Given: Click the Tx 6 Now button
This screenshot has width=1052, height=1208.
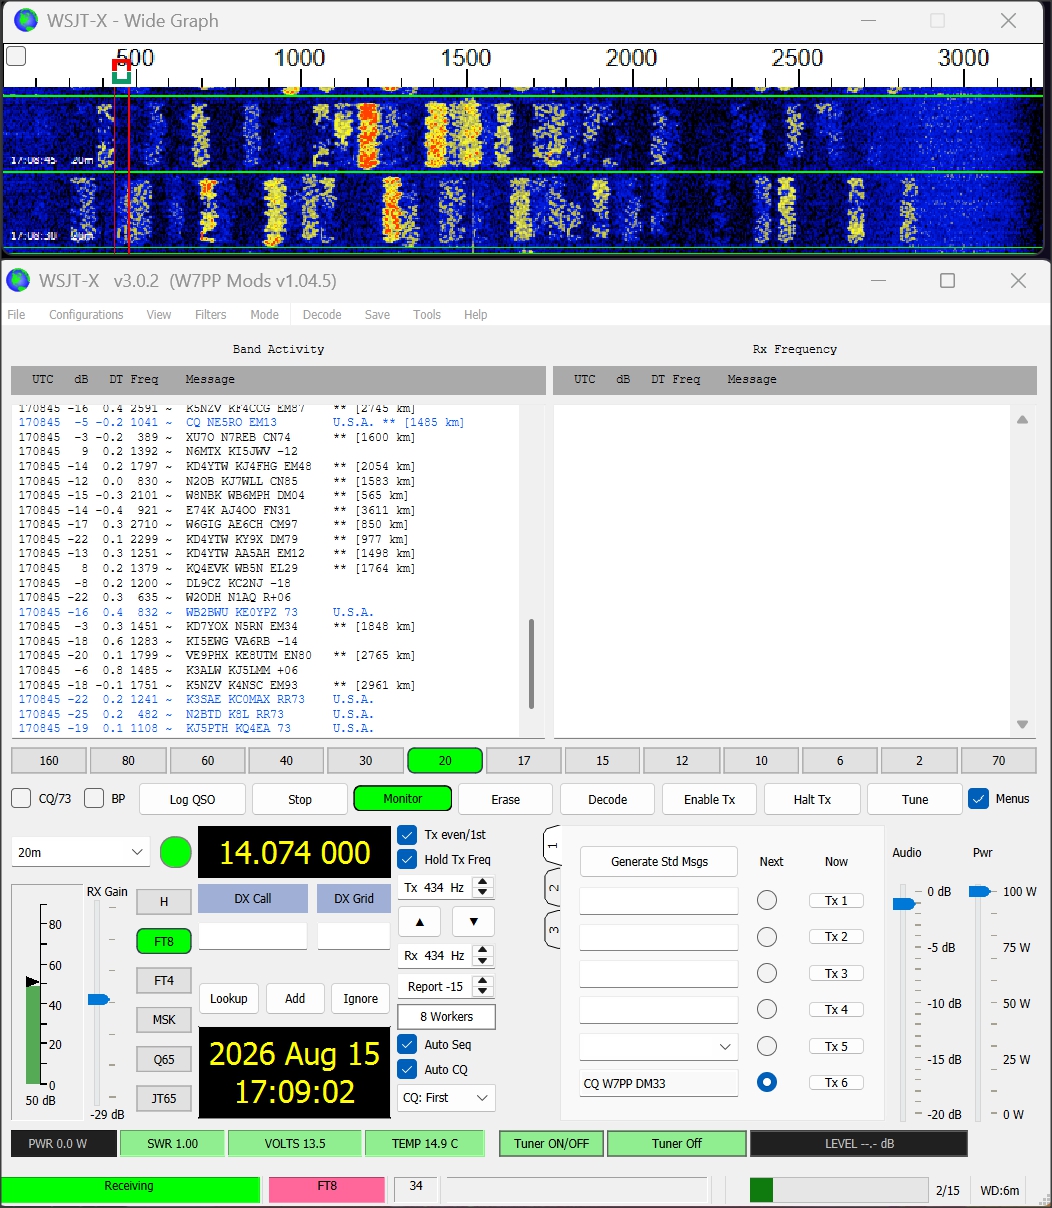Looking at the screenshot, I should 836,1082.
